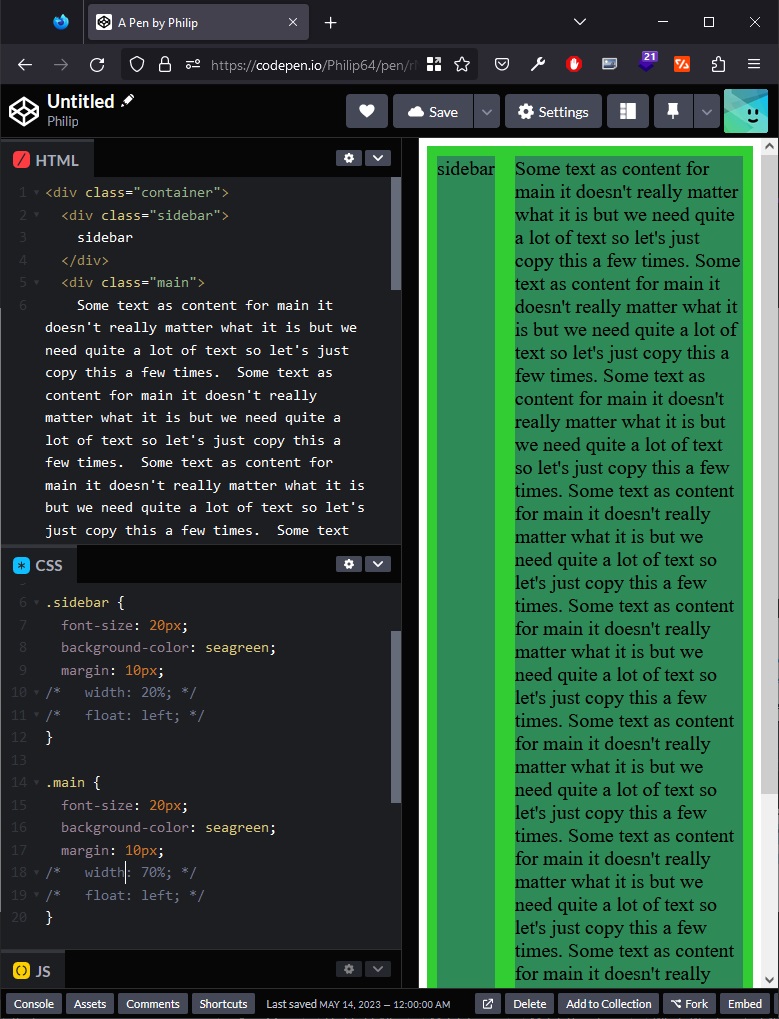
Task: Open Firefox extensions puzzle icon
Action: tap(718, 64)
